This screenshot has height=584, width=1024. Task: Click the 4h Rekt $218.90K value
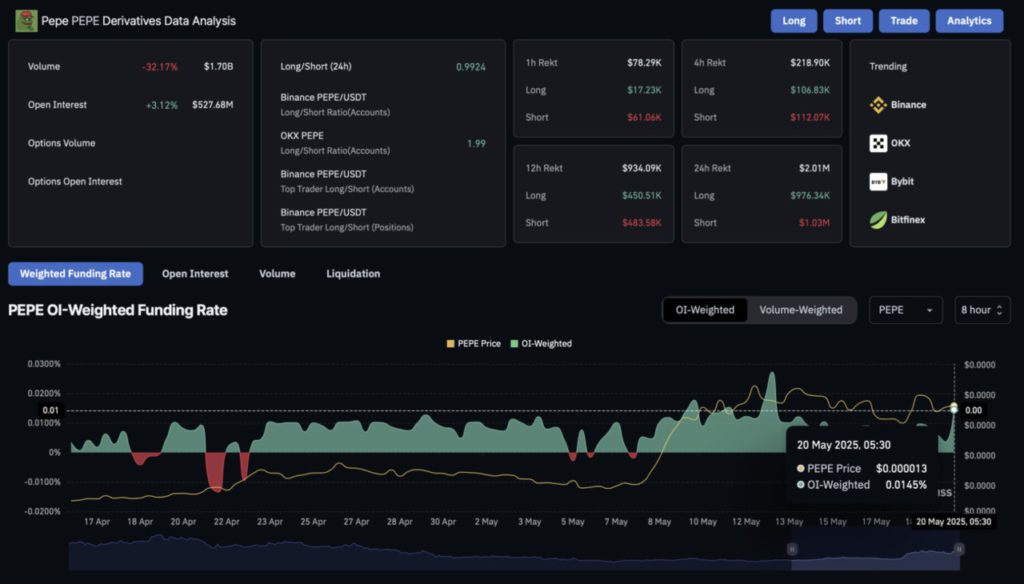tap(810, 63)
